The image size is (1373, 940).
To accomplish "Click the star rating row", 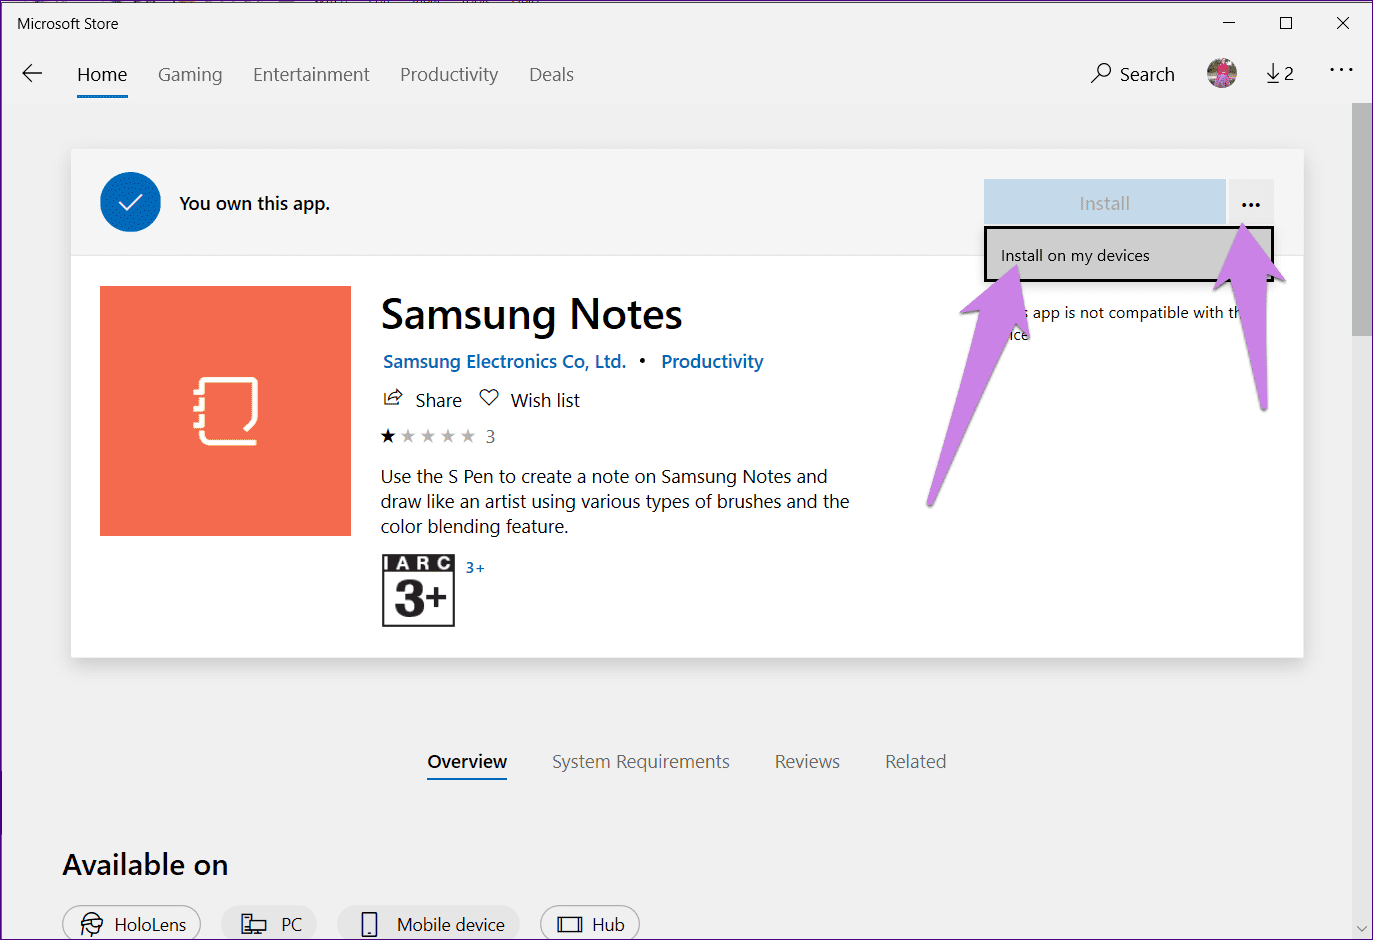I will (x=428, y=436).
